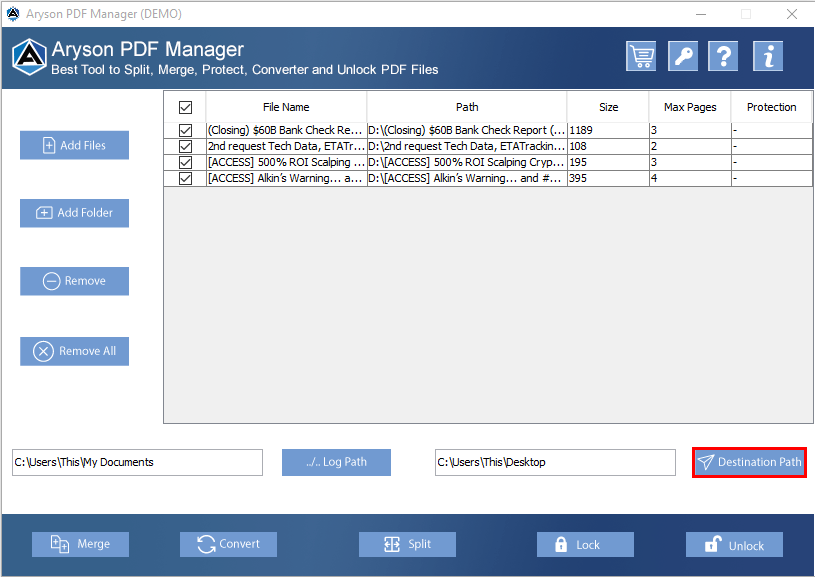Click the Size column header
The width and height of the screenshot is (815, 577).
coord(608,107)
